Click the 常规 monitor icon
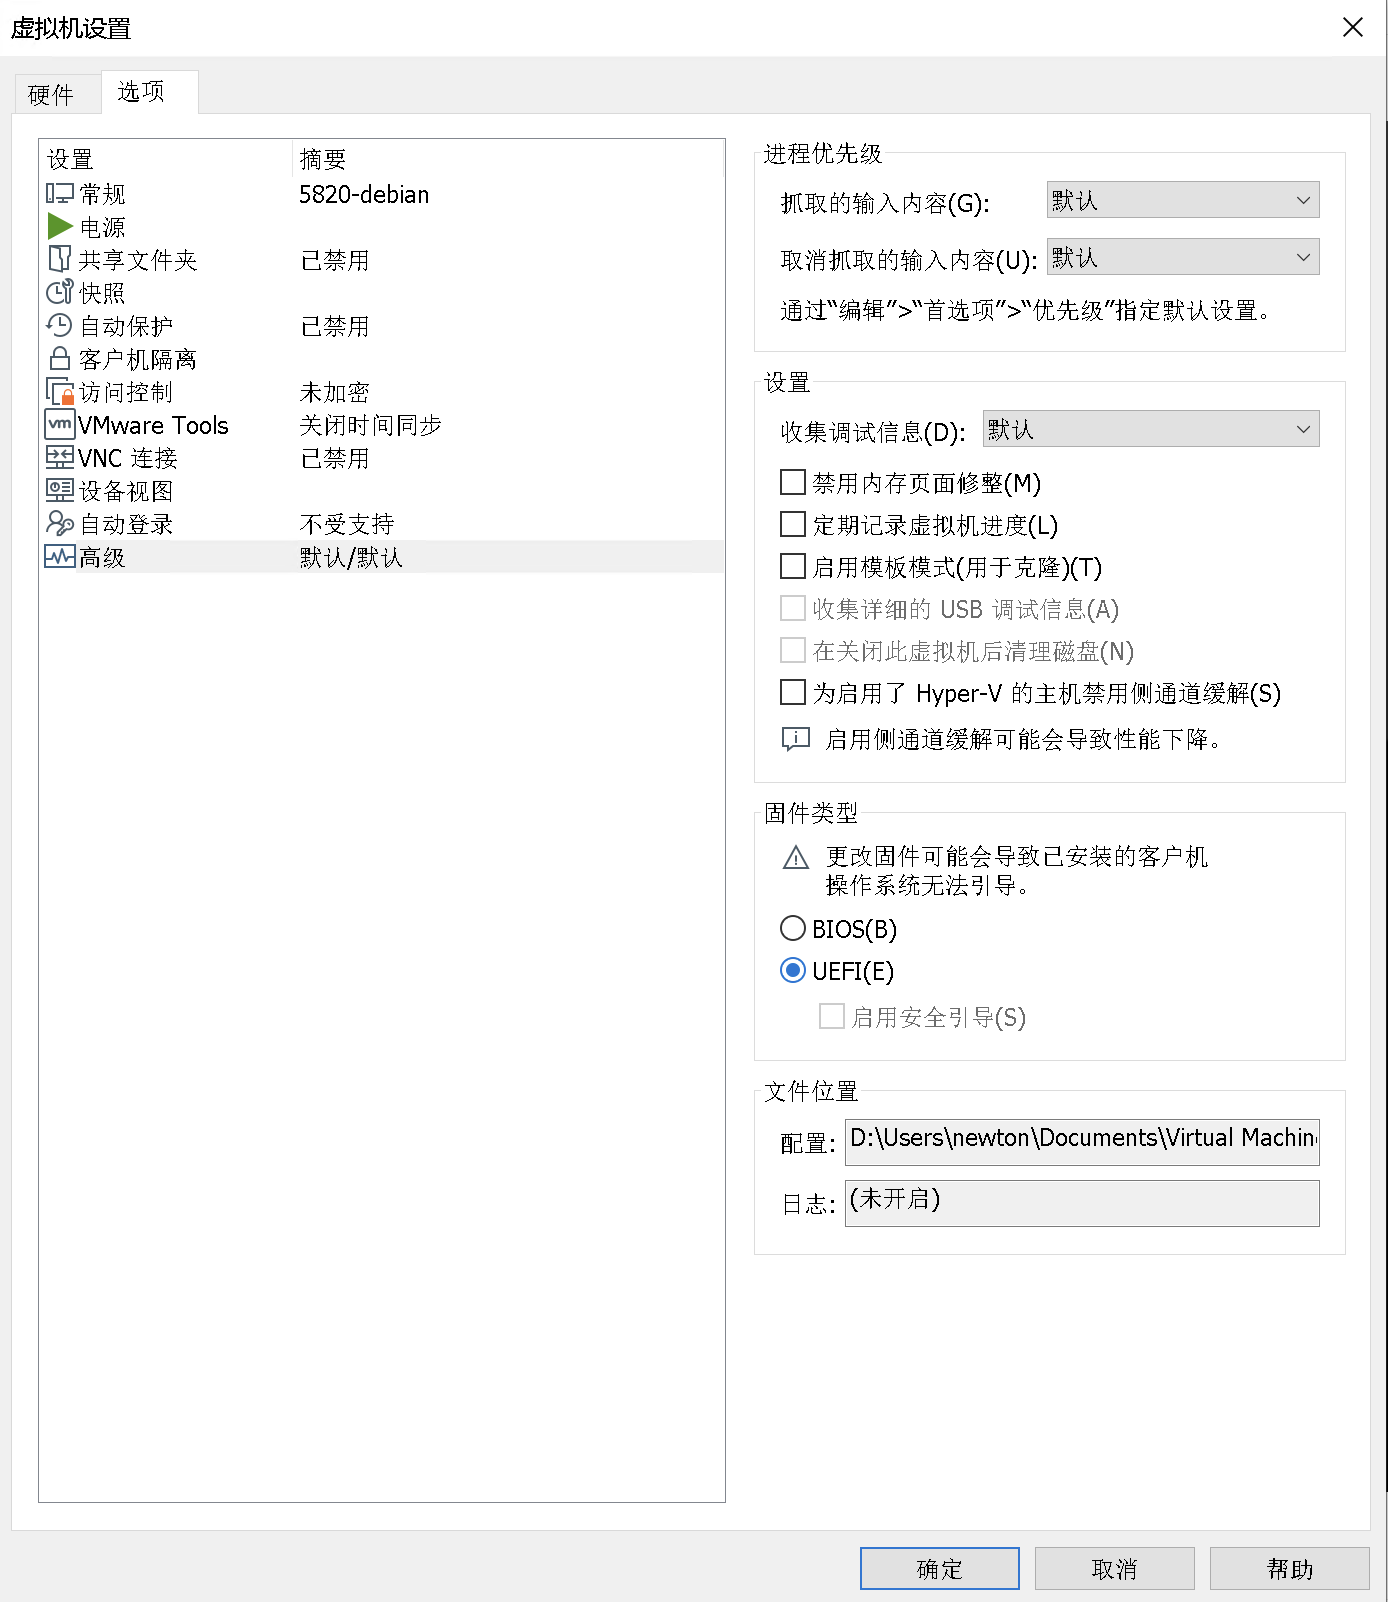This screenshot has height=1602, width=1388. 60,193
